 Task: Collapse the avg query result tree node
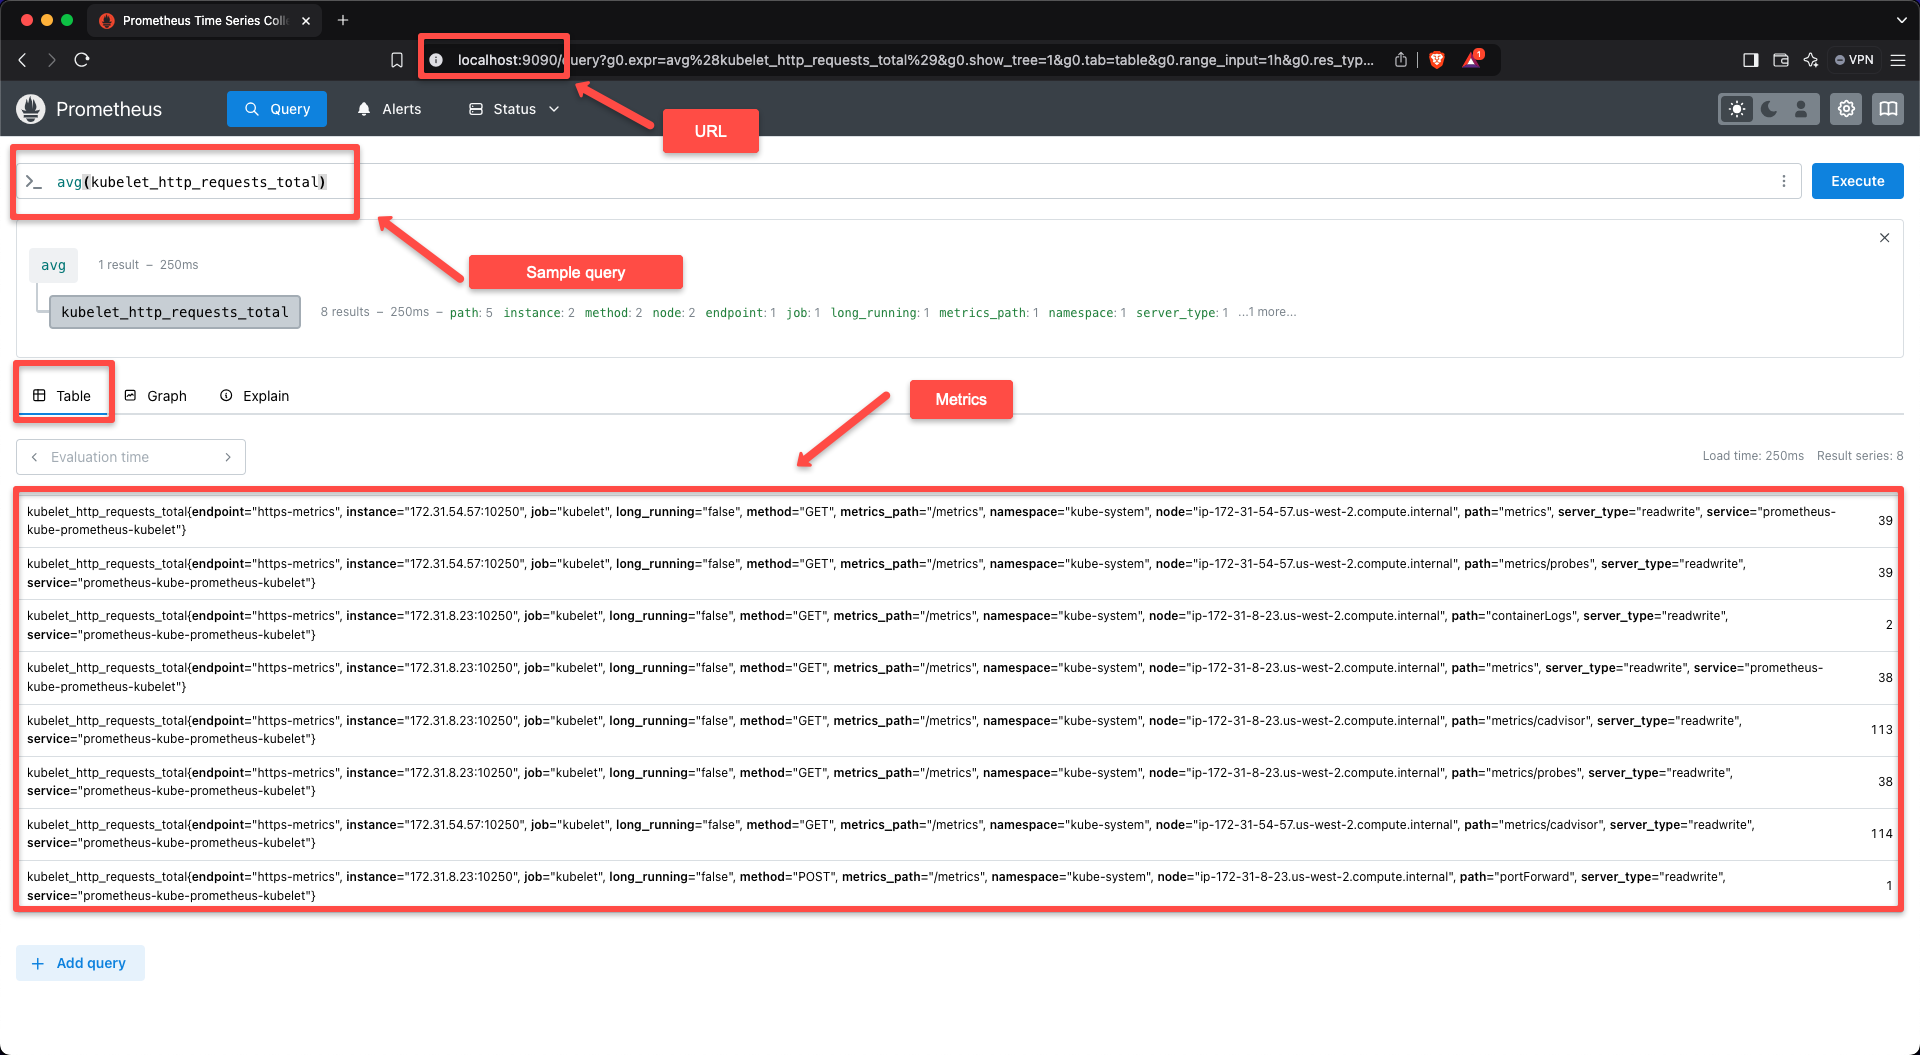(x=54, y=265)
